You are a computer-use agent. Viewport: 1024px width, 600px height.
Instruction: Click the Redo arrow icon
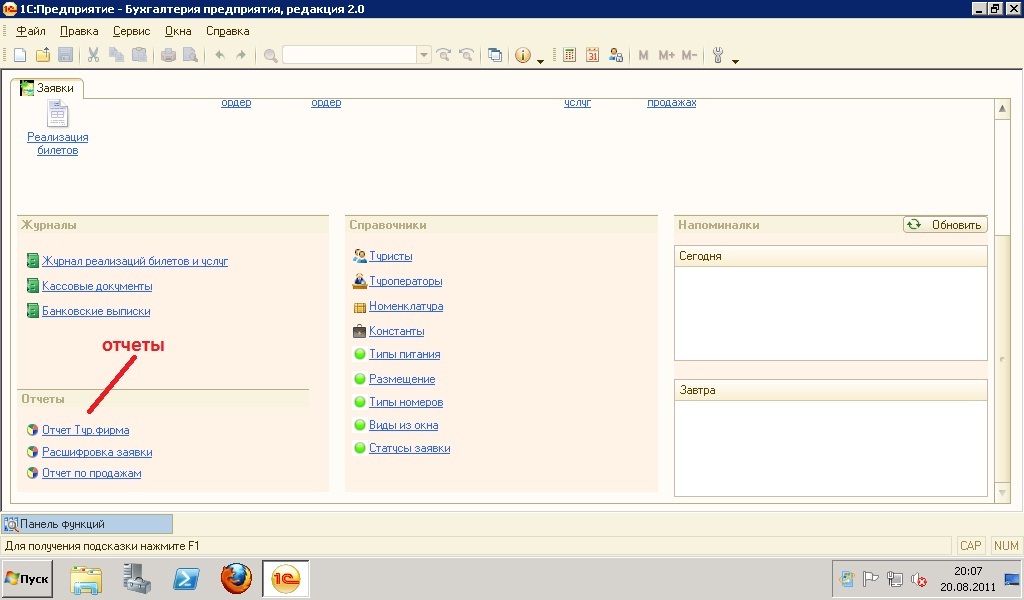241,55
